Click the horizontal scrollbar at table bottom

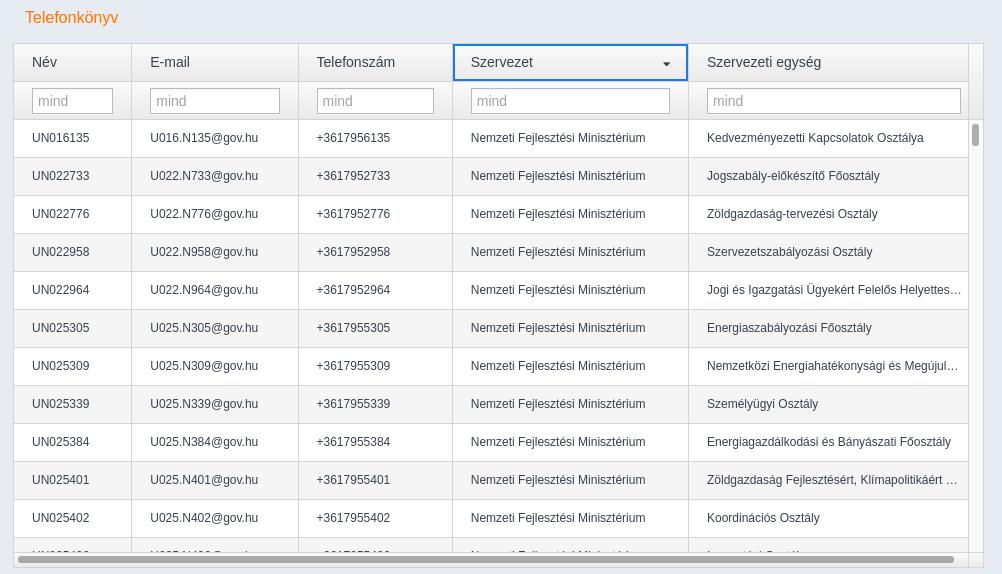[x=486, y=559]
